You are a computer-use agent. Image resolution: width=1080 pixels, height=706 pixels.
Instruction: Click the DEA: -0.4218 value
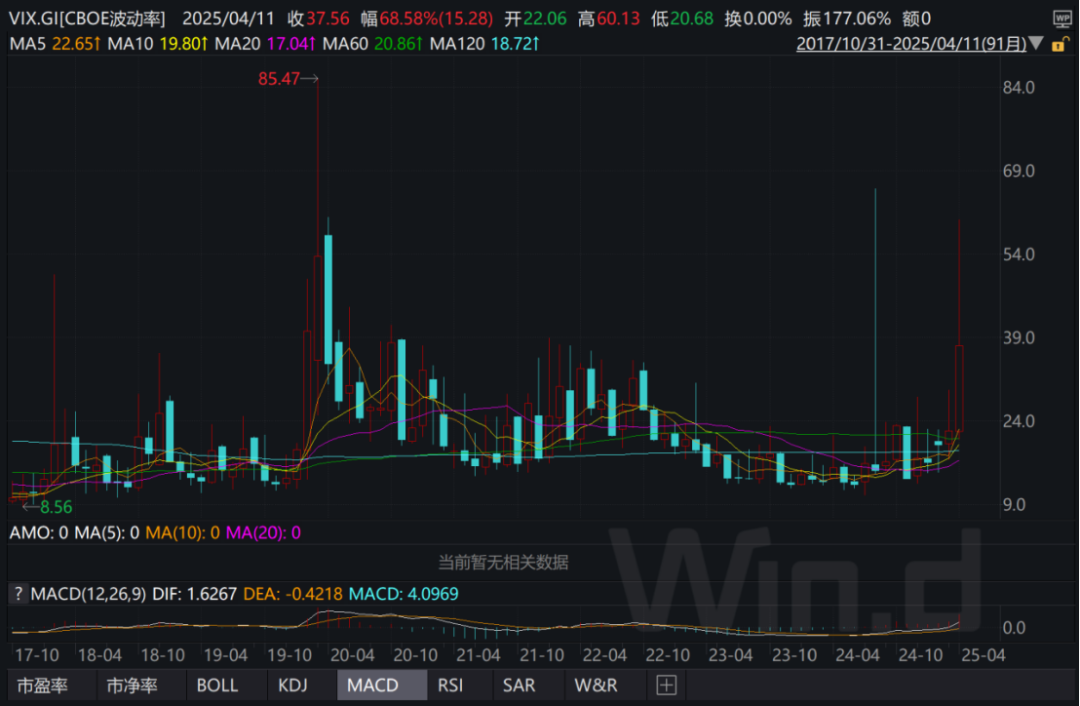[x=293, y=594]
